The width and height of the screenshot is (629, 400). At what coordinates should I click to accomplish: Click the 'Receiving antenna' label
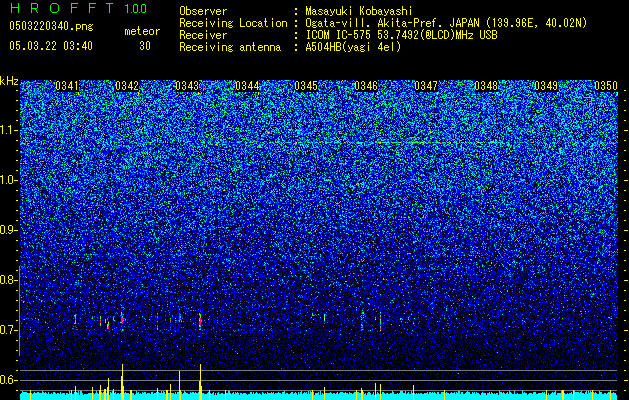click(x=230, y=47)
